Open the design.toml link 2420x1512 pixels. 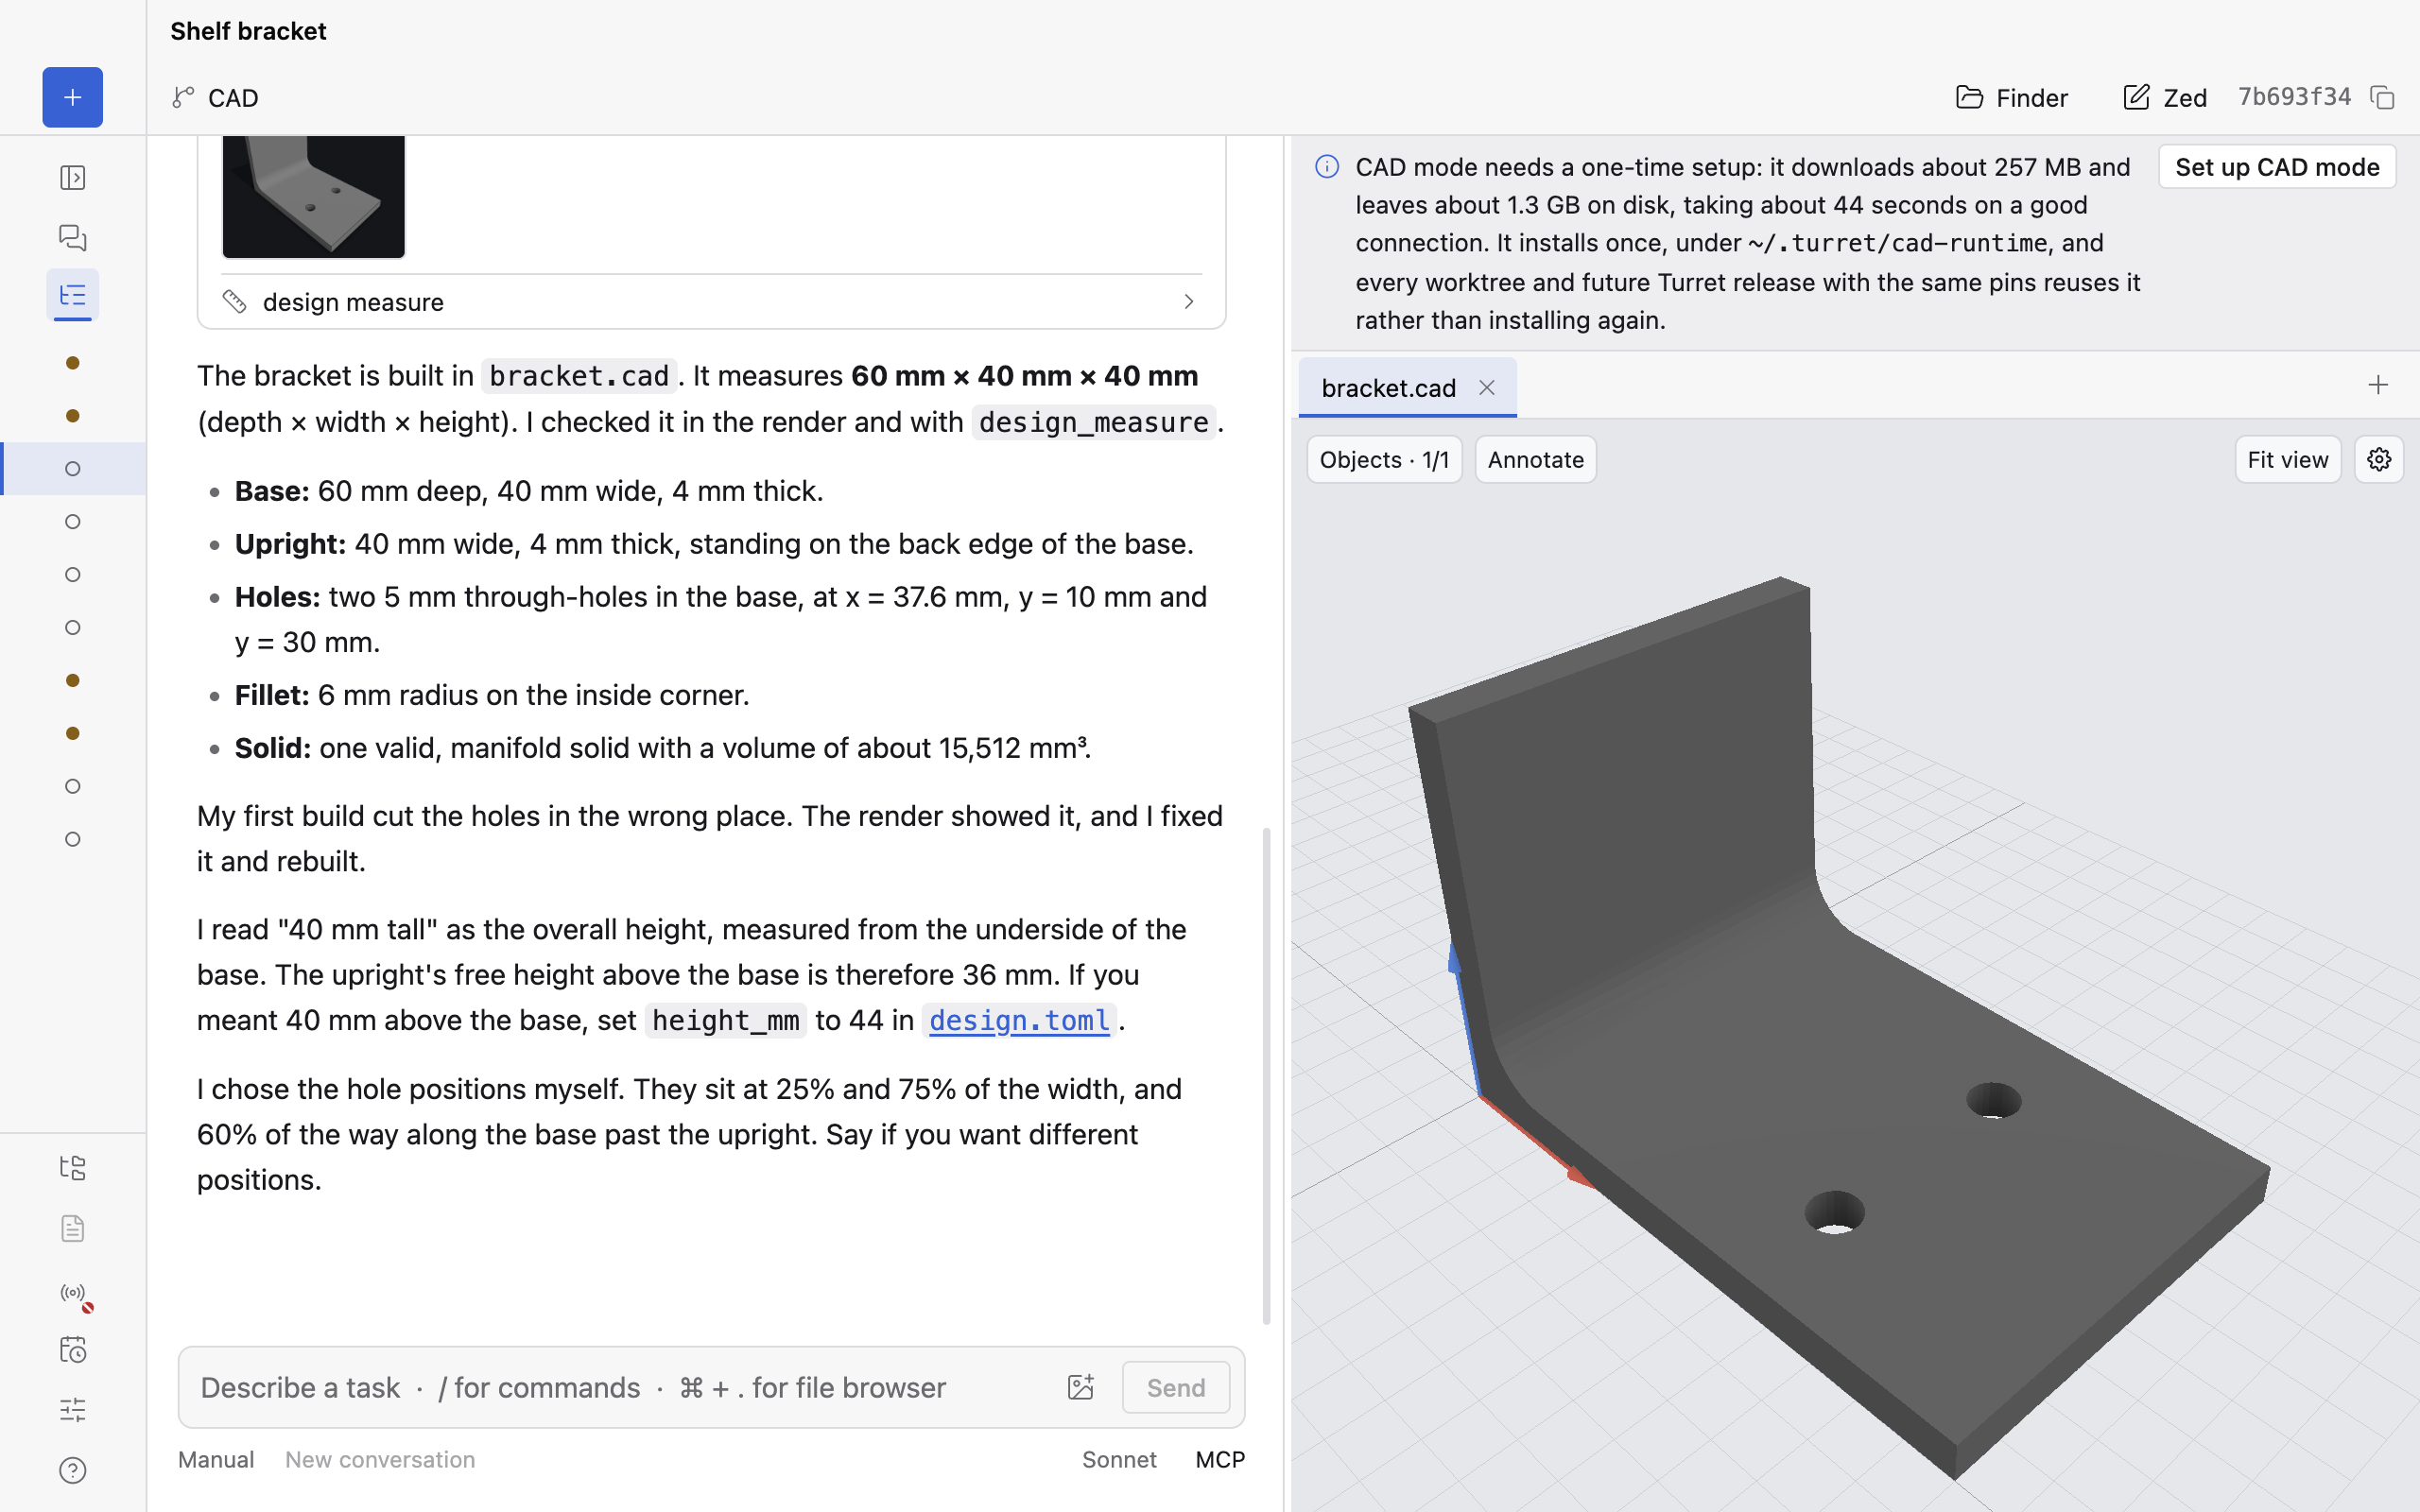click(x=1019, y=1020)
